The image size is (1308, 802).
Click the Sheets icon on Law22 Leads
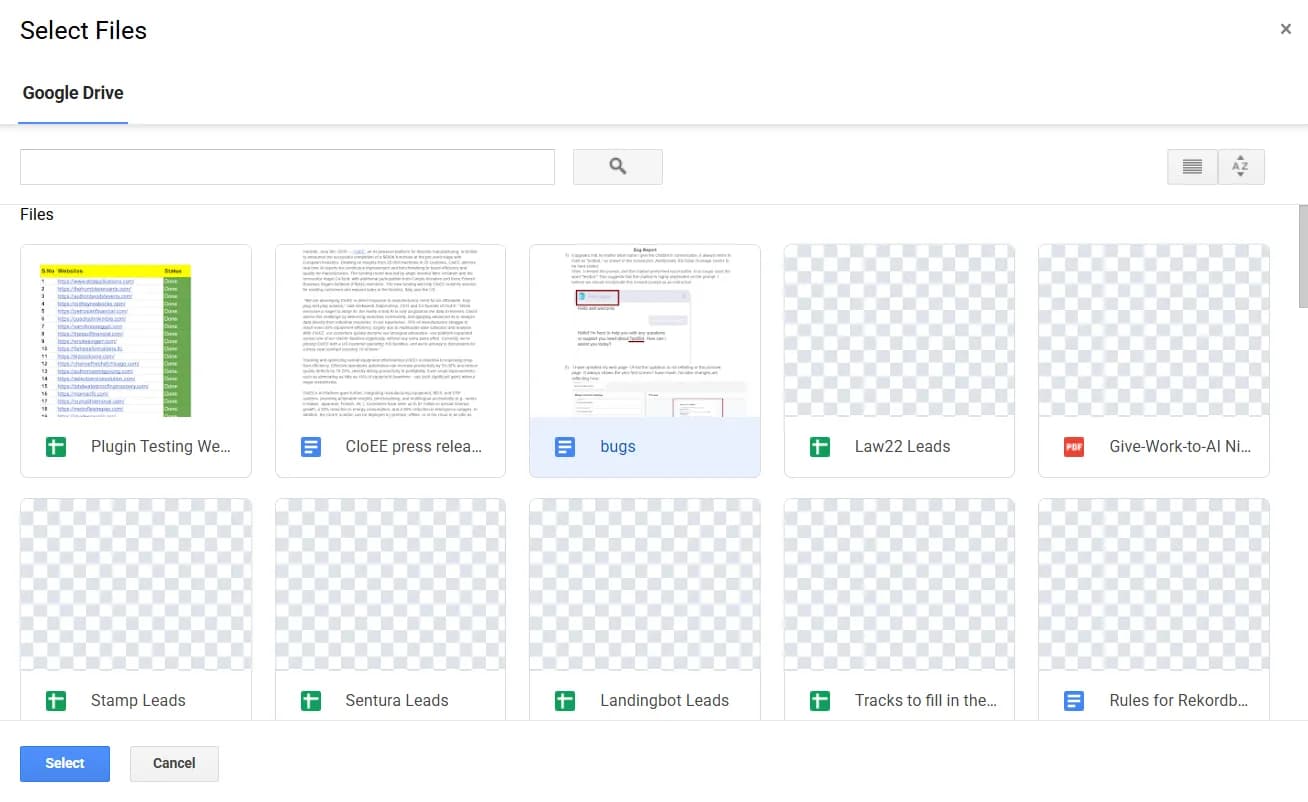coord(819,448)
